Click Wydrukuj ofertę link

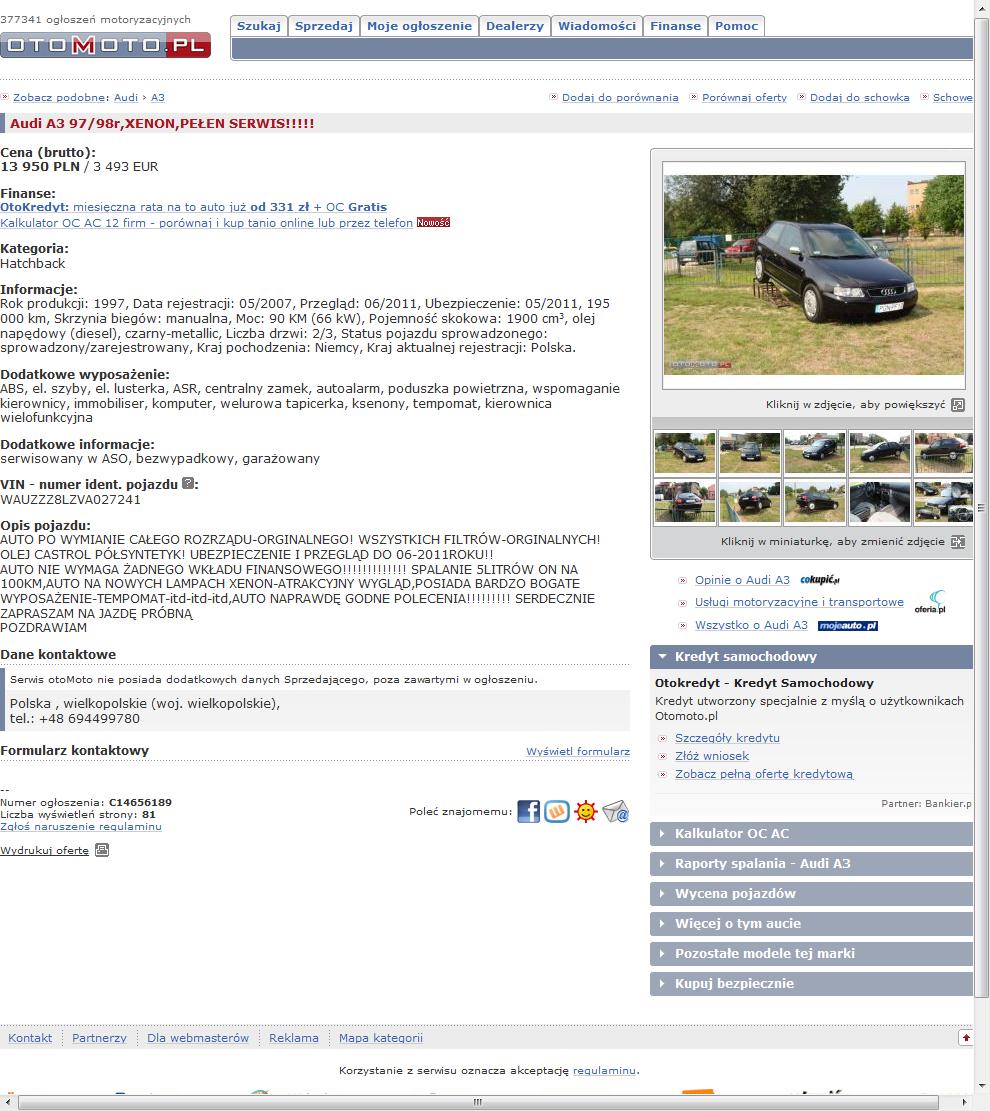pos(45,850)
